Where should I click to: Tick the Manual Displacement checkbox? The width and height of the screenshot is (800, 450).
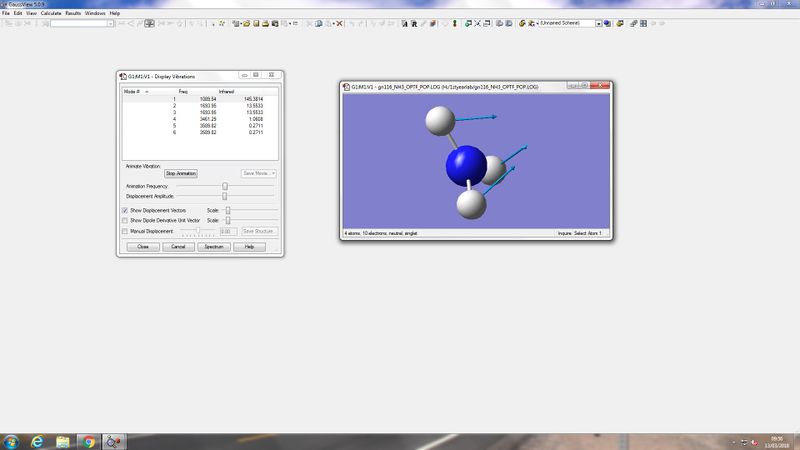(125, 231)
